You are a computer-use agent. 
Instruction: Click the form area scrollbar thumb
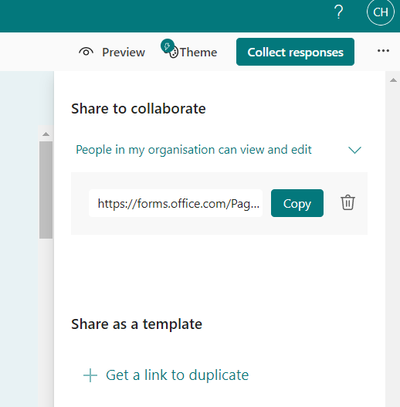(x=46, y=190)
